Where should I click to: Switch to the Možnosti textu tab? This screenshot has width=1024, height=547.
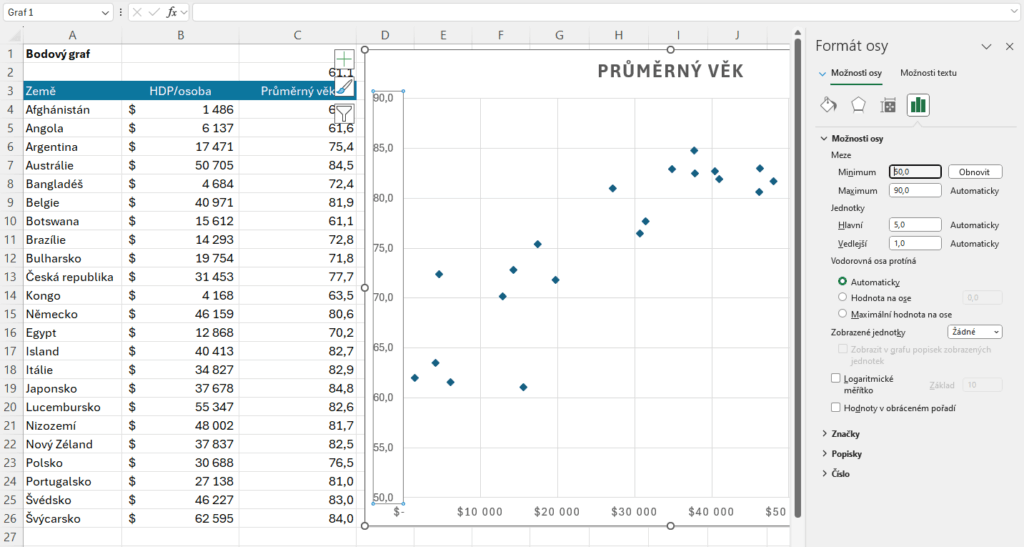[928, 73]
